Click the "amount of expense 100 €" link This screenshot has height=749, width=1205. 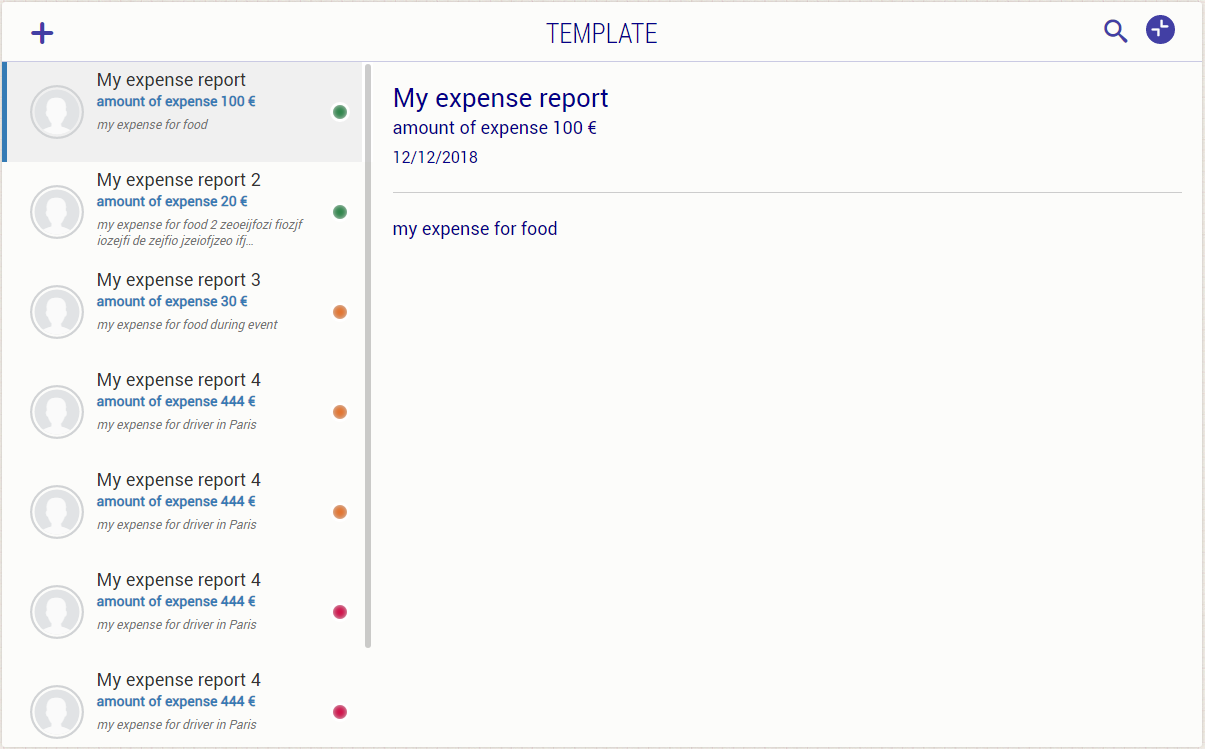pyautogui.click(x=494, y=127)
